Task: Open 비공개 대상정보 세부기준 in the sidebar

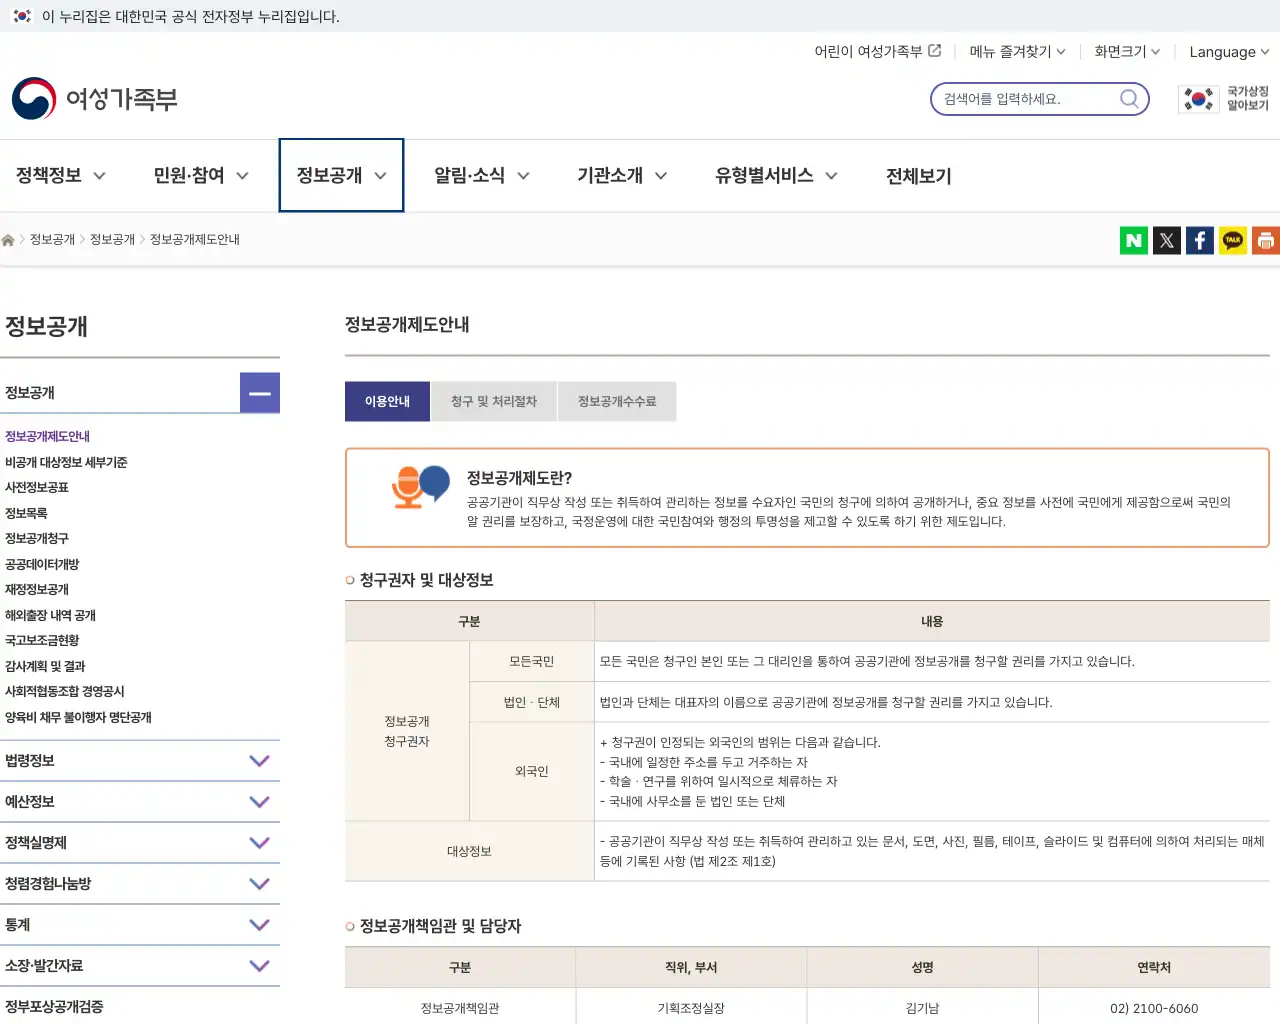Action: click(66, 463)
